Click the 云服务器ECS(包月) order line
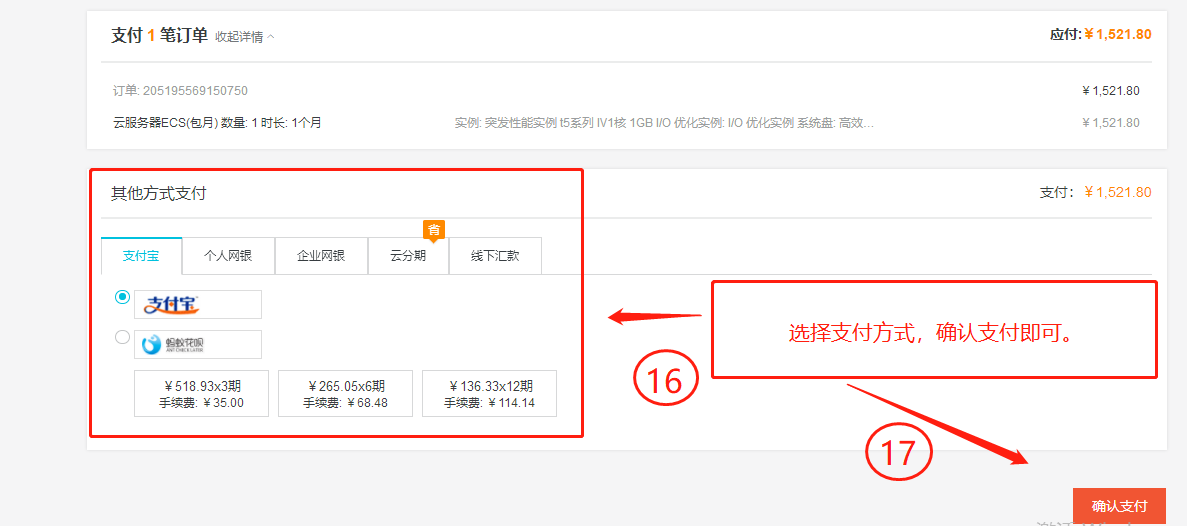Screen dimensions: 1187x526 click(217, 123)
